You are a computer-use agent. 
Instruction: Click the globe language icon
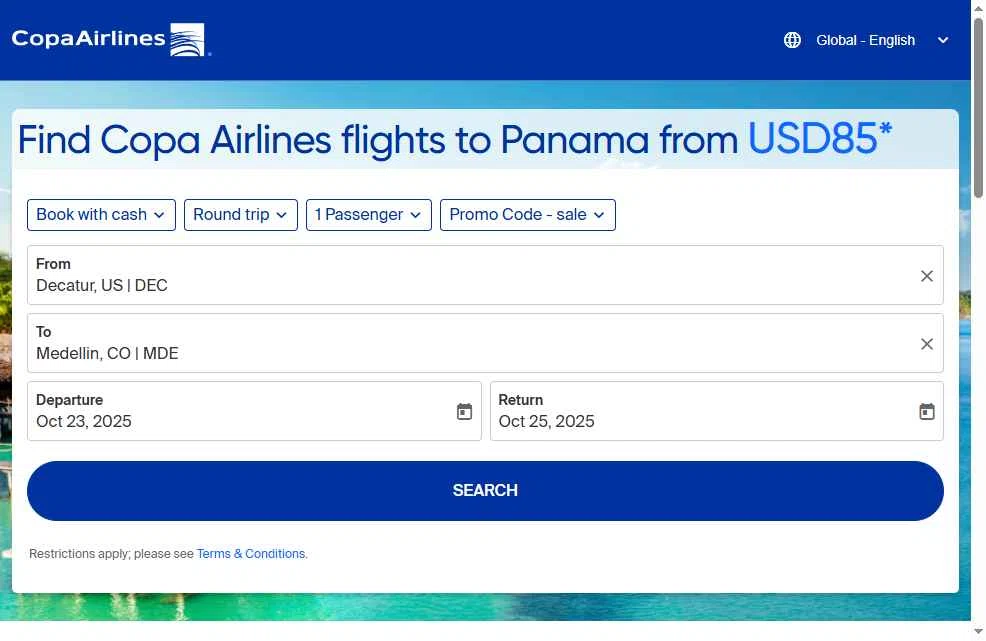point(792,40)
